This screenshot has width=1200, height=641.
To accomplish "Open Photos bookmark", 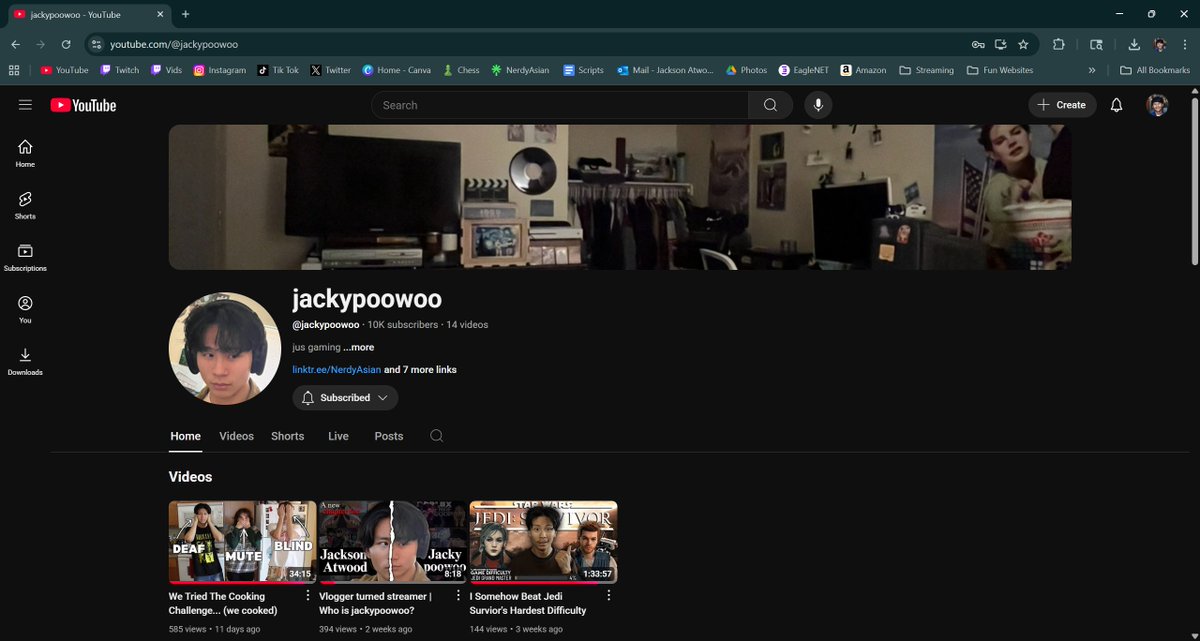I will coord(746,70).
